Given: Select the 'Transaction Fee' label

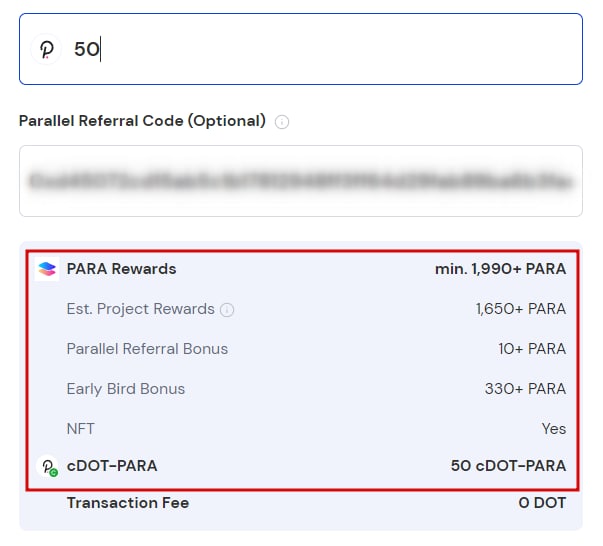Looking at the screenshot, I should (x=128, y=503).
